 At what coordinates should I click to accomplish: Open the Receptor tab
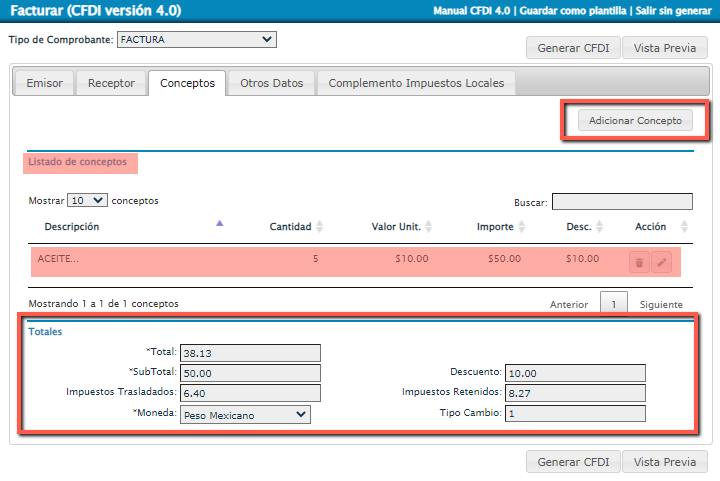point(111,84)
